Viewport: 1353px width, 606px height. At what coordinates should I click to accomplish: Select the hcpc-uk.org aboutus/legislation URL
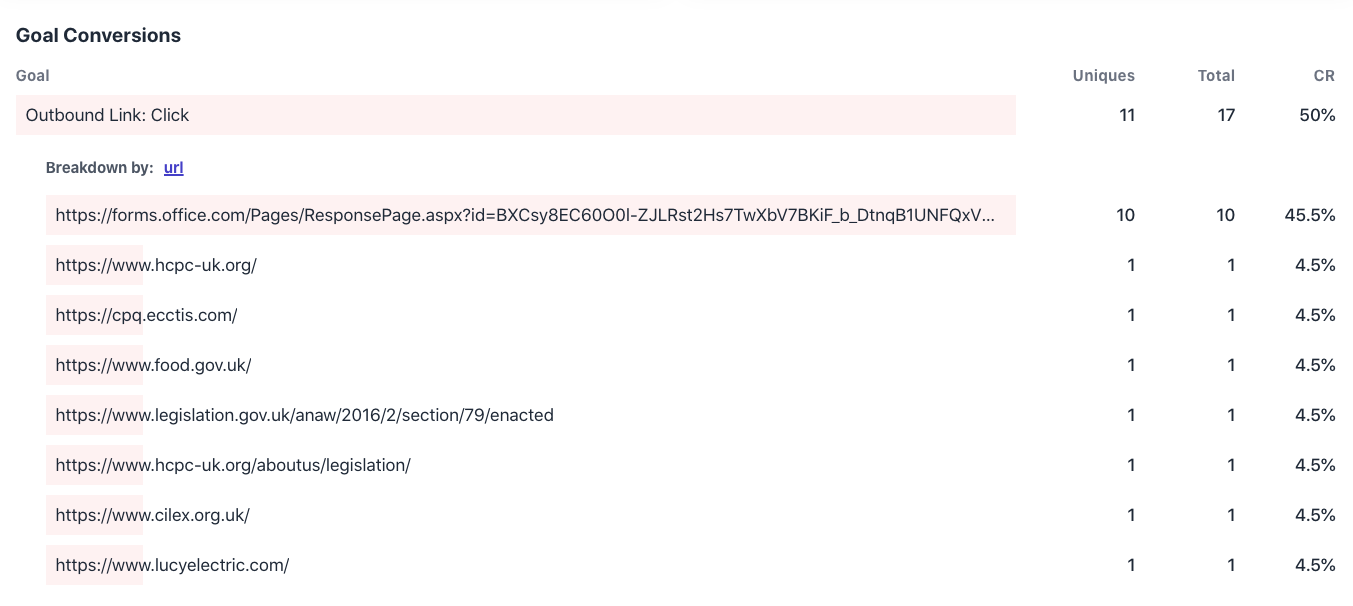point(233,465)
